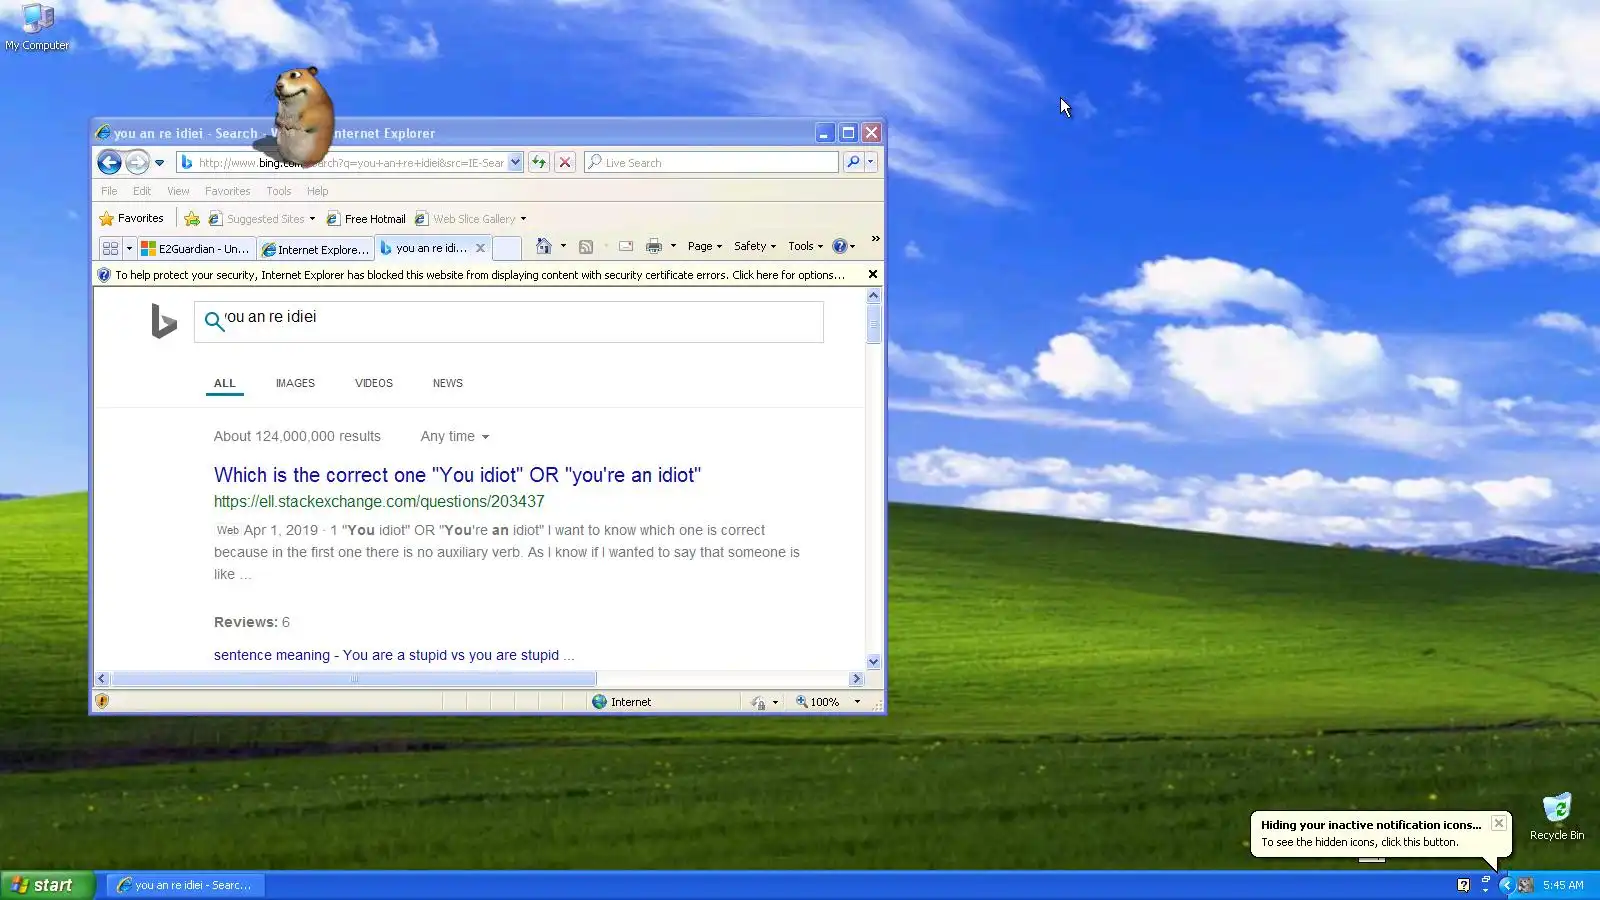Open the File menu

point(109,191)
